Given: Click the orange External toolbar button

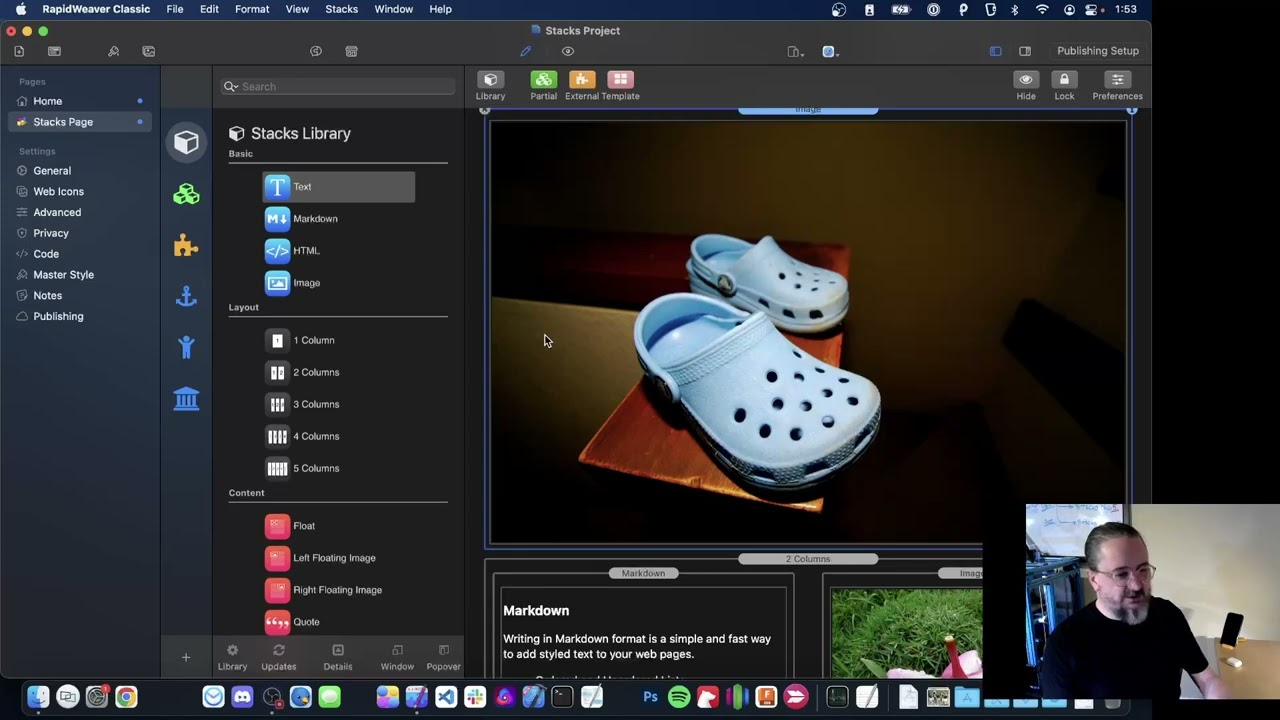Looking at the screenshot, I should [582, 86].
